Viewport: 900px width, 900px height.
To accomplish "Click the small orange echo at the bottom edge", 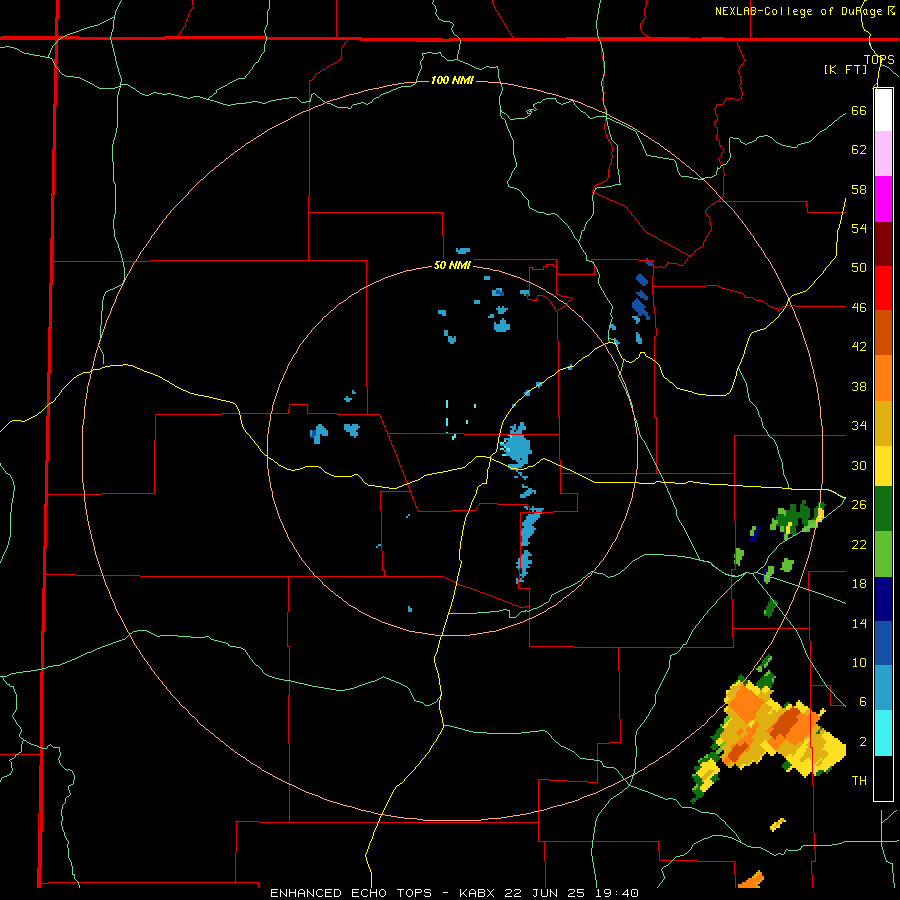I will (x=751, y=879).
